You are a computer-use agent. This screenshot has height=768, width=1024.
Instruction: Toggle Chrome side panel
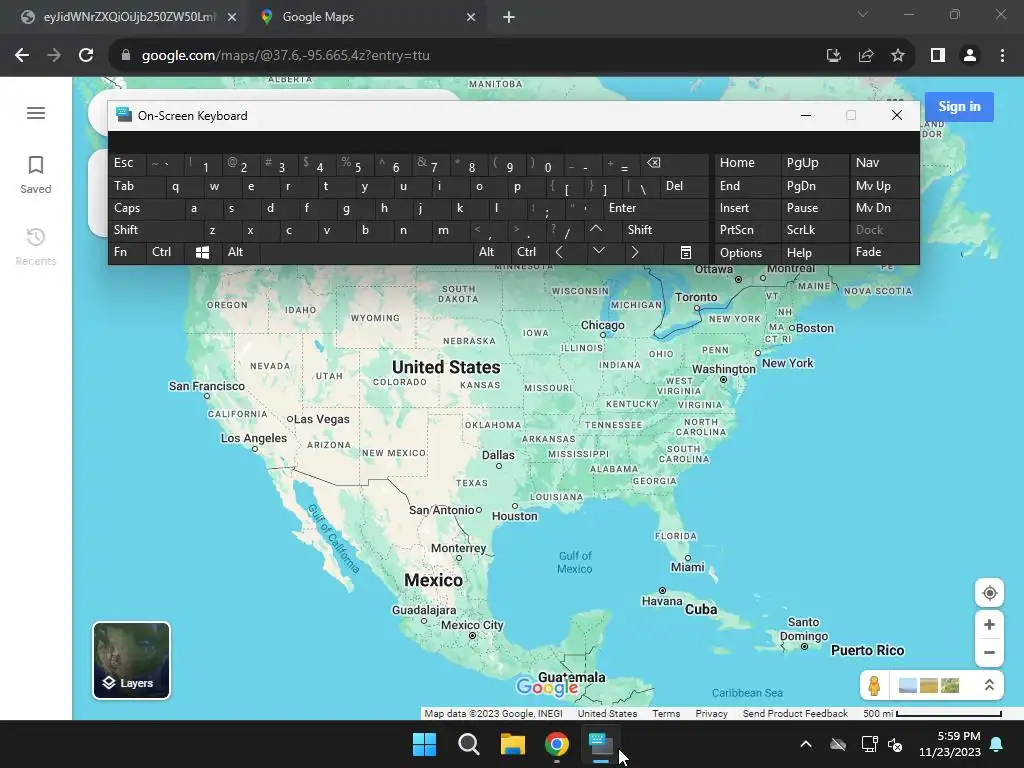click(938, 56)
